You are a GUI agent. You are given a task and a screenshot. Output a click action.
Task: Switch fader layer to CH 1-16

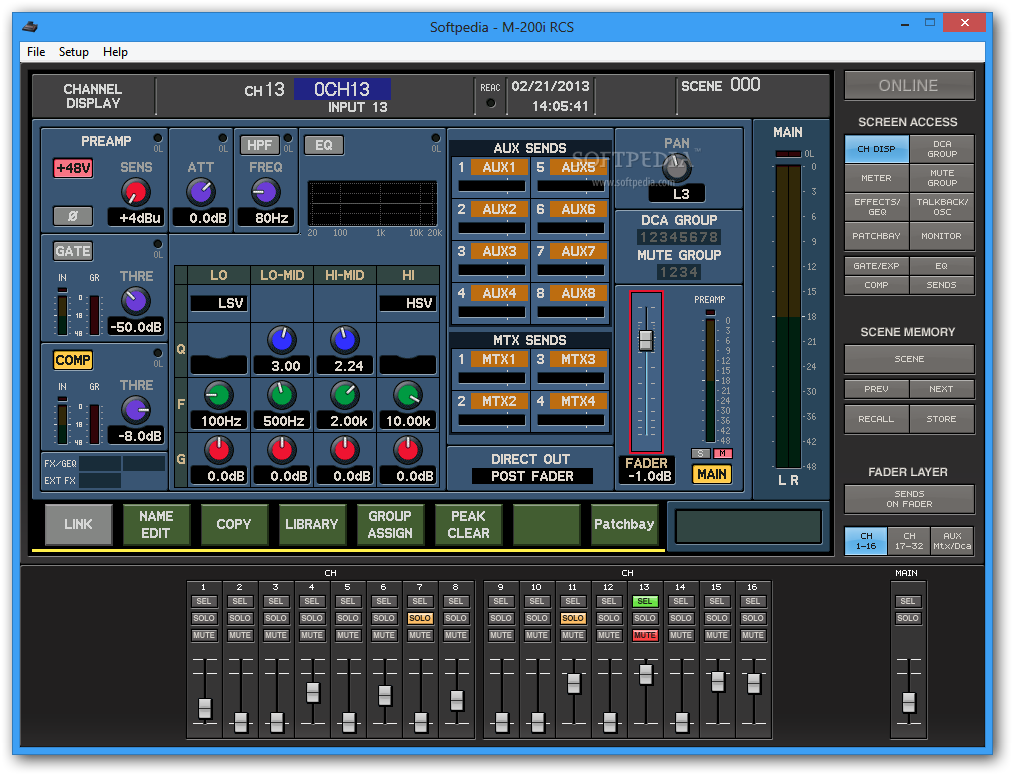[x=866, y=541]
